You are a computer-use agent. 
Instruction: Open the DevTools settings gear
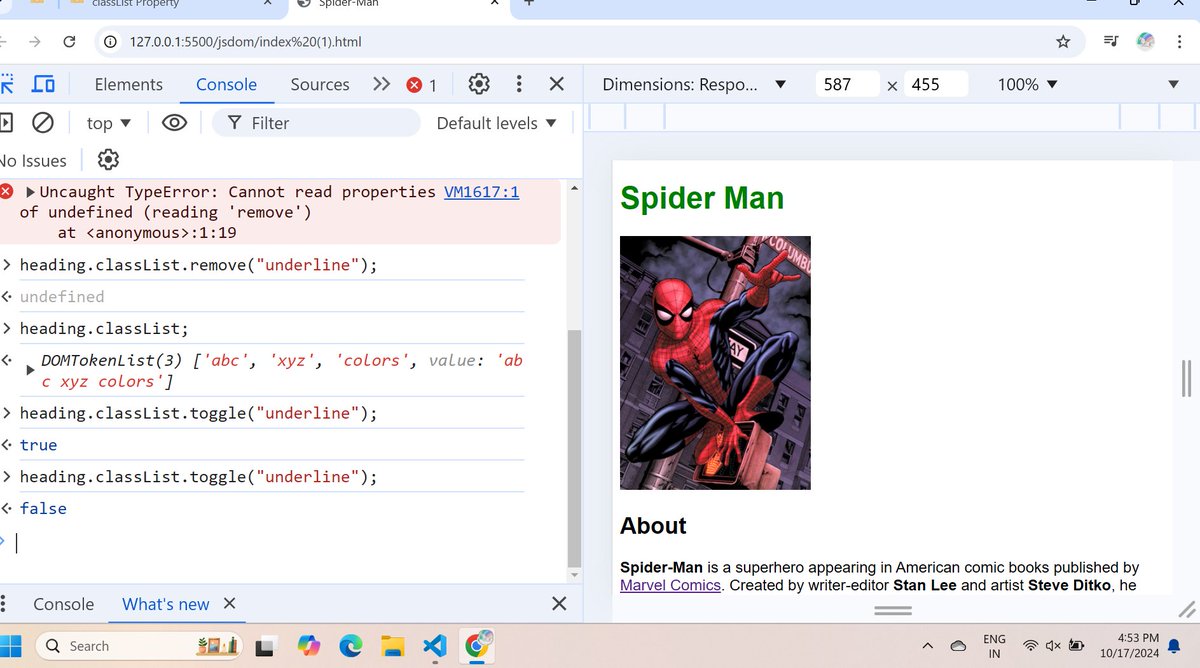point(478,84)
